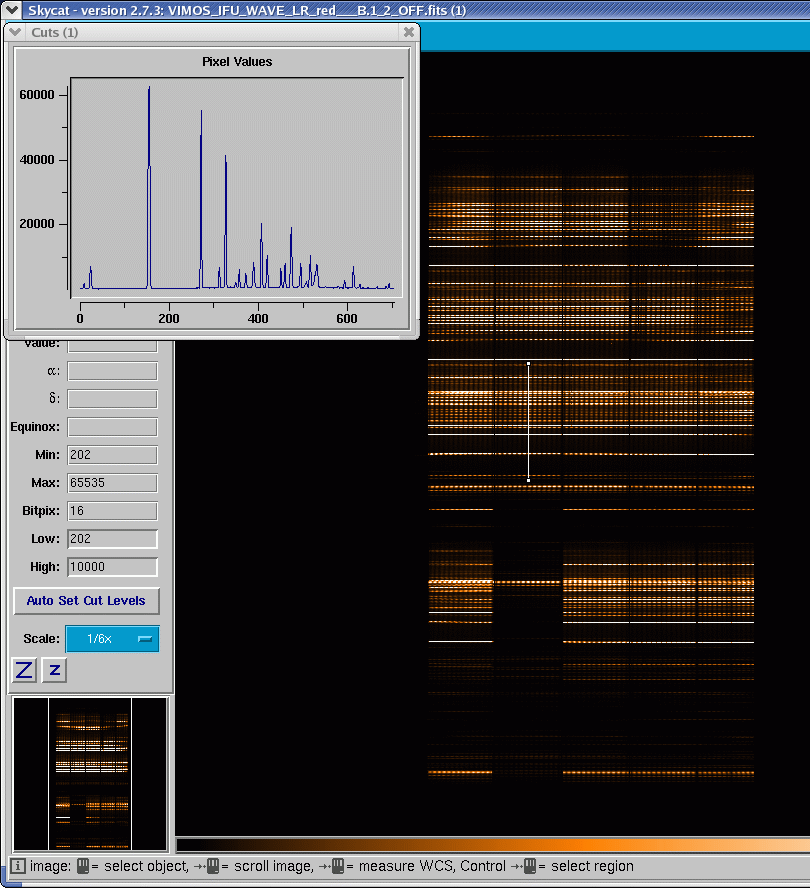Click the 'measure WCS, Control' status text
This screenshot has height=888, width=810.
[x=432, y=866]
